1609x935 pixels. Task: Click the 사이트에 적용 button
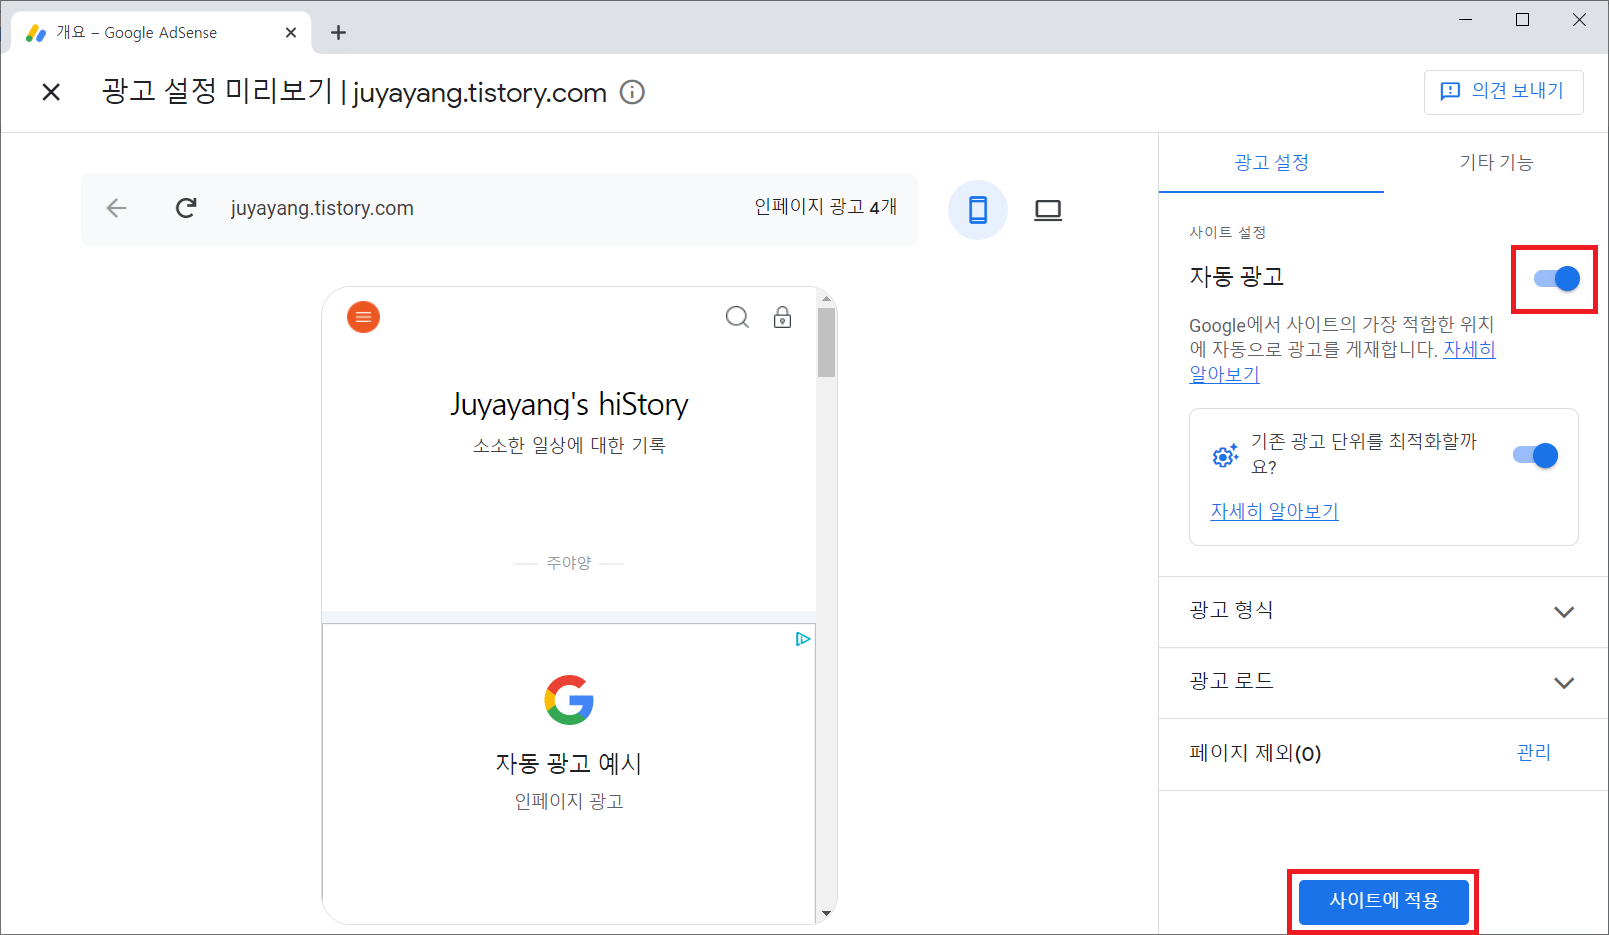pos(1383,901)
